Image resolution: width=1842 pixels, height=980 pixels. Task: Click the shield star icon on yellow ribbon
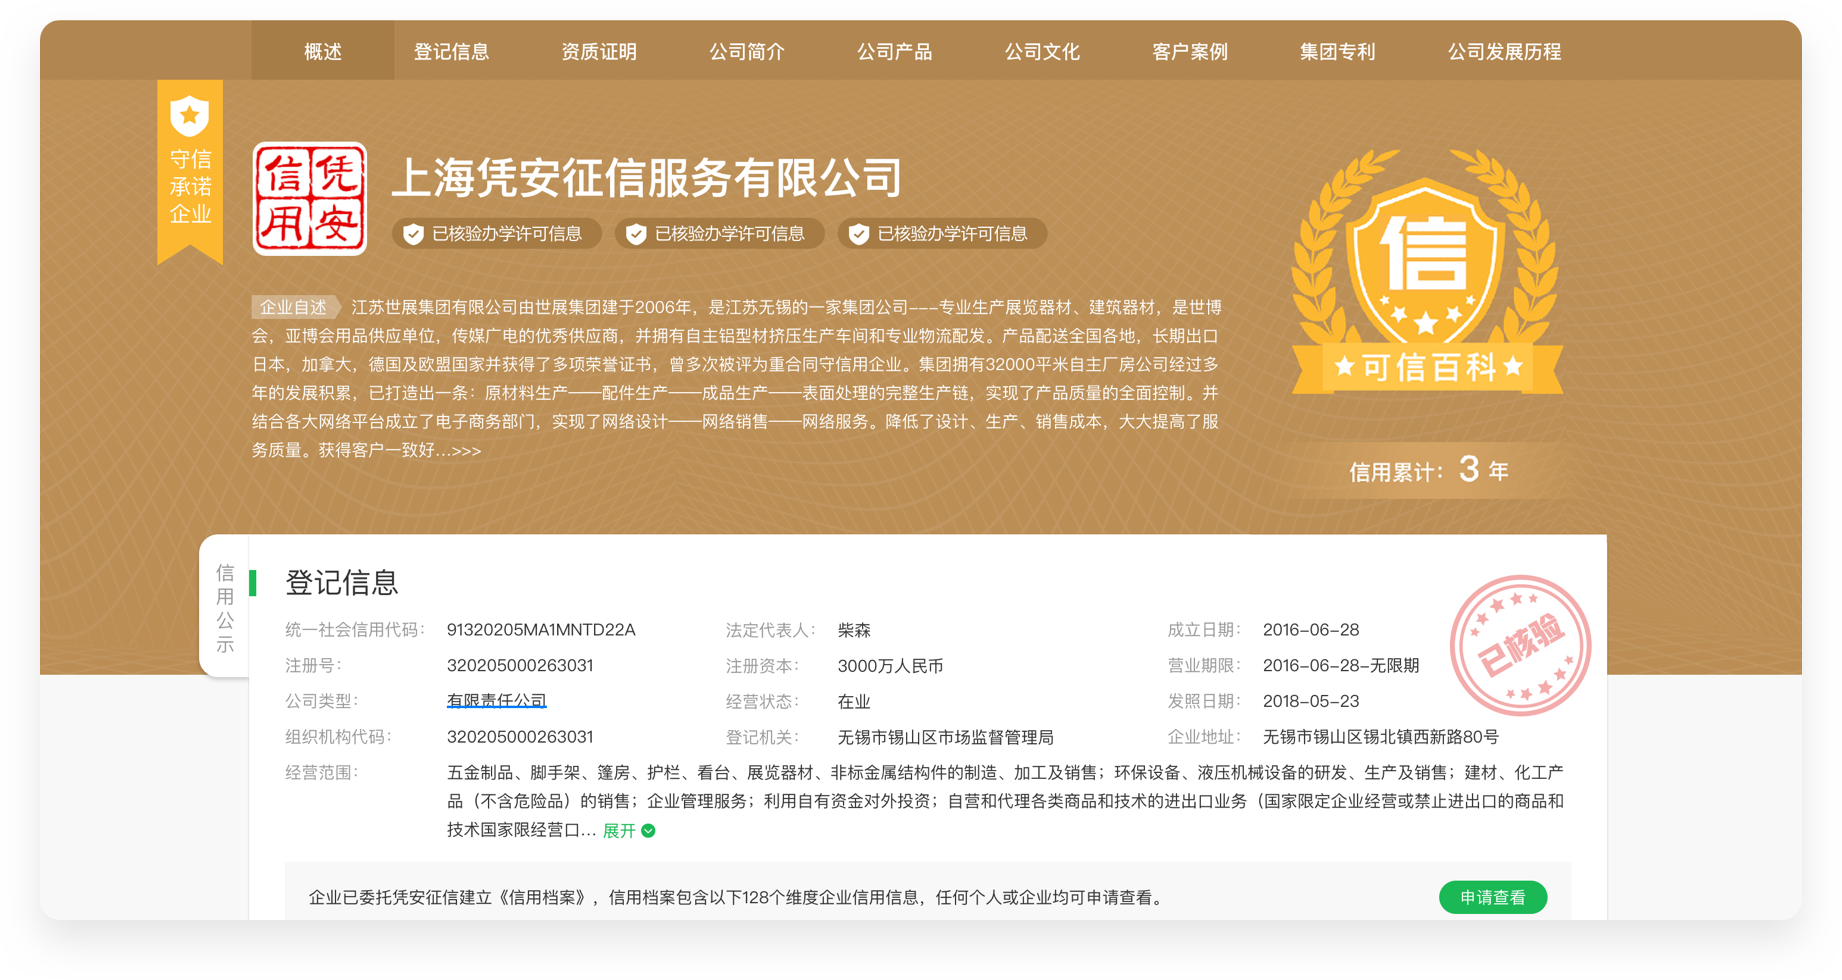pos(189,116)
